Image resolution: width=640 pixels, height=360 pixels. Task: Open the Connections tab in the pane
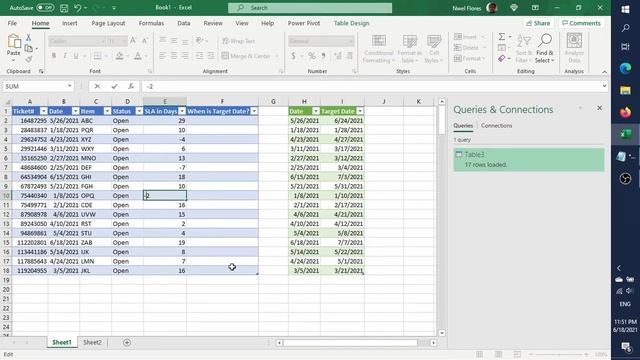coord(496,126)
